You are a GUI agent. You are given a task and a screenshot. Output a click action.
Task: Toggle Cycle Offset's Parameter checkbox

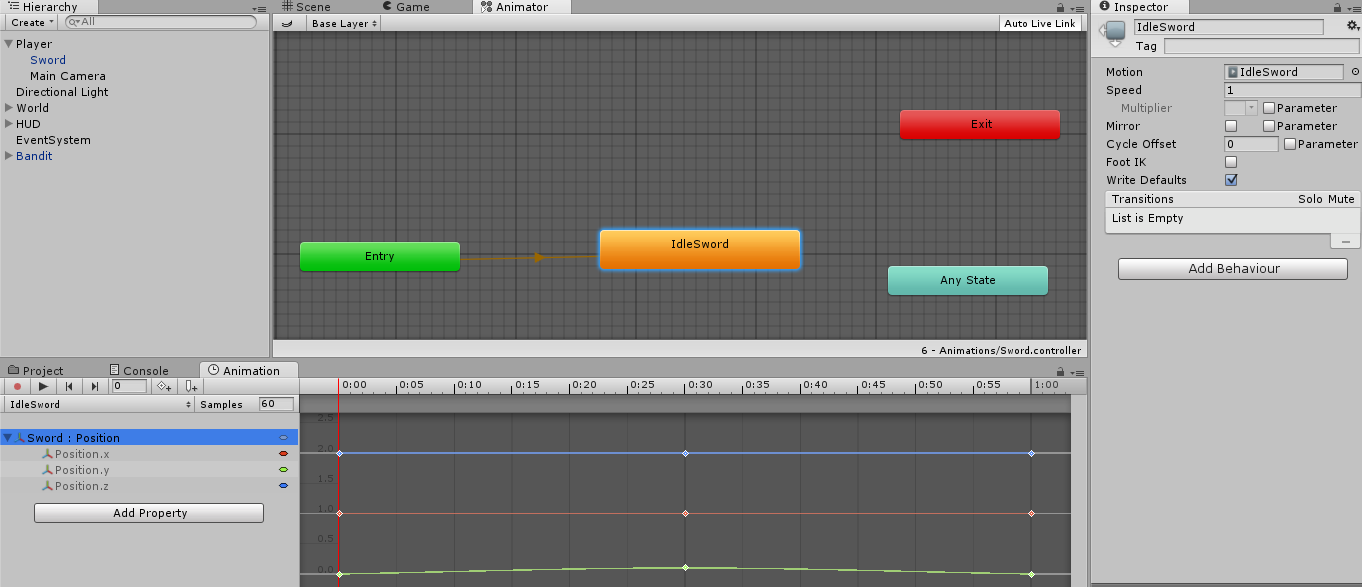(1290, 144)
